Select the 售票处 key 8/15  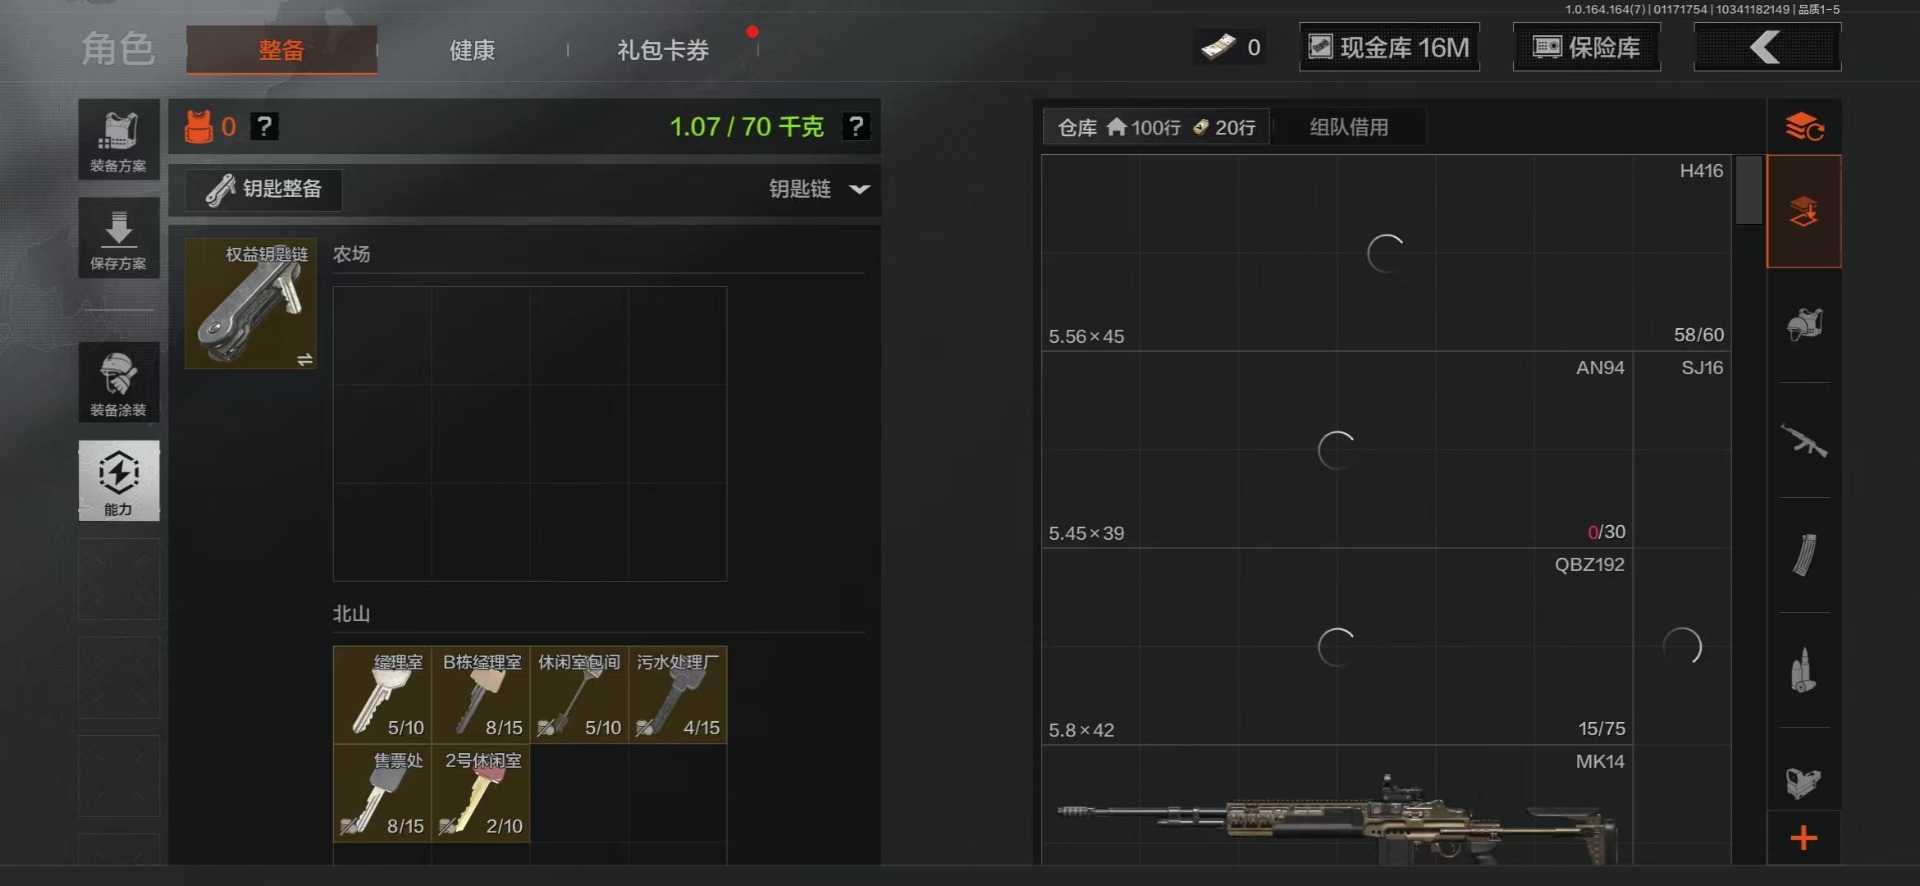tap(382, 793)
